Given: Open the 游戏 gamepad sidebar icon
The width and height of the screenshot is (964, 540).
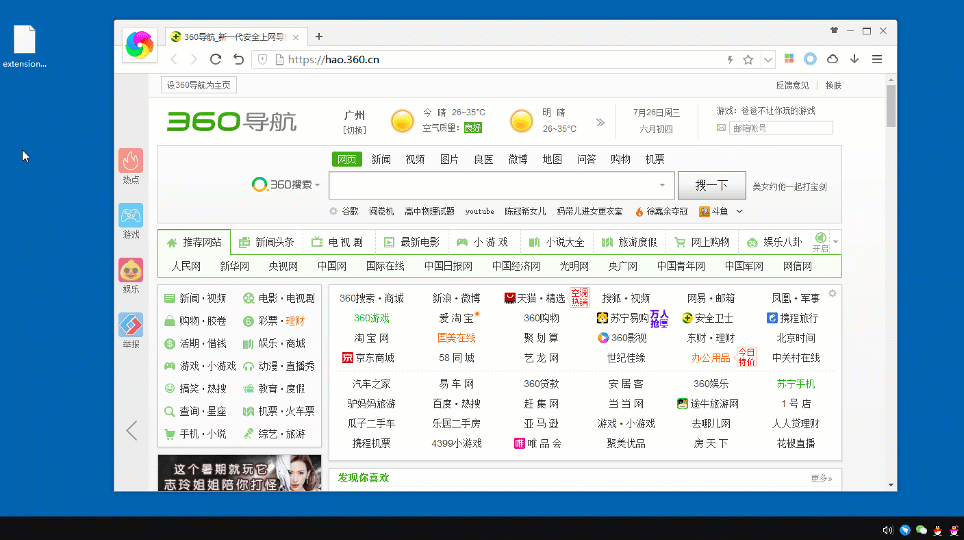Looking at the screenshot, I should [x=131, y=216].
